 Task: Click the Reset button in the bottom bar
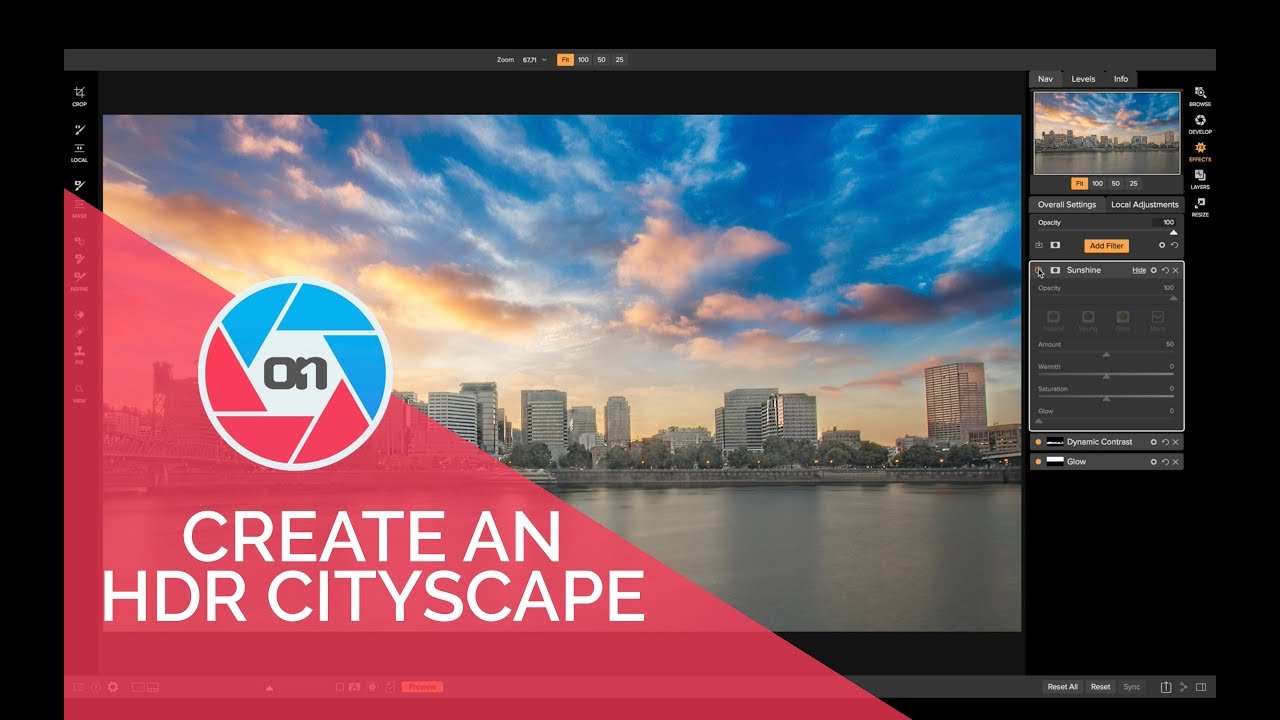1101,687
